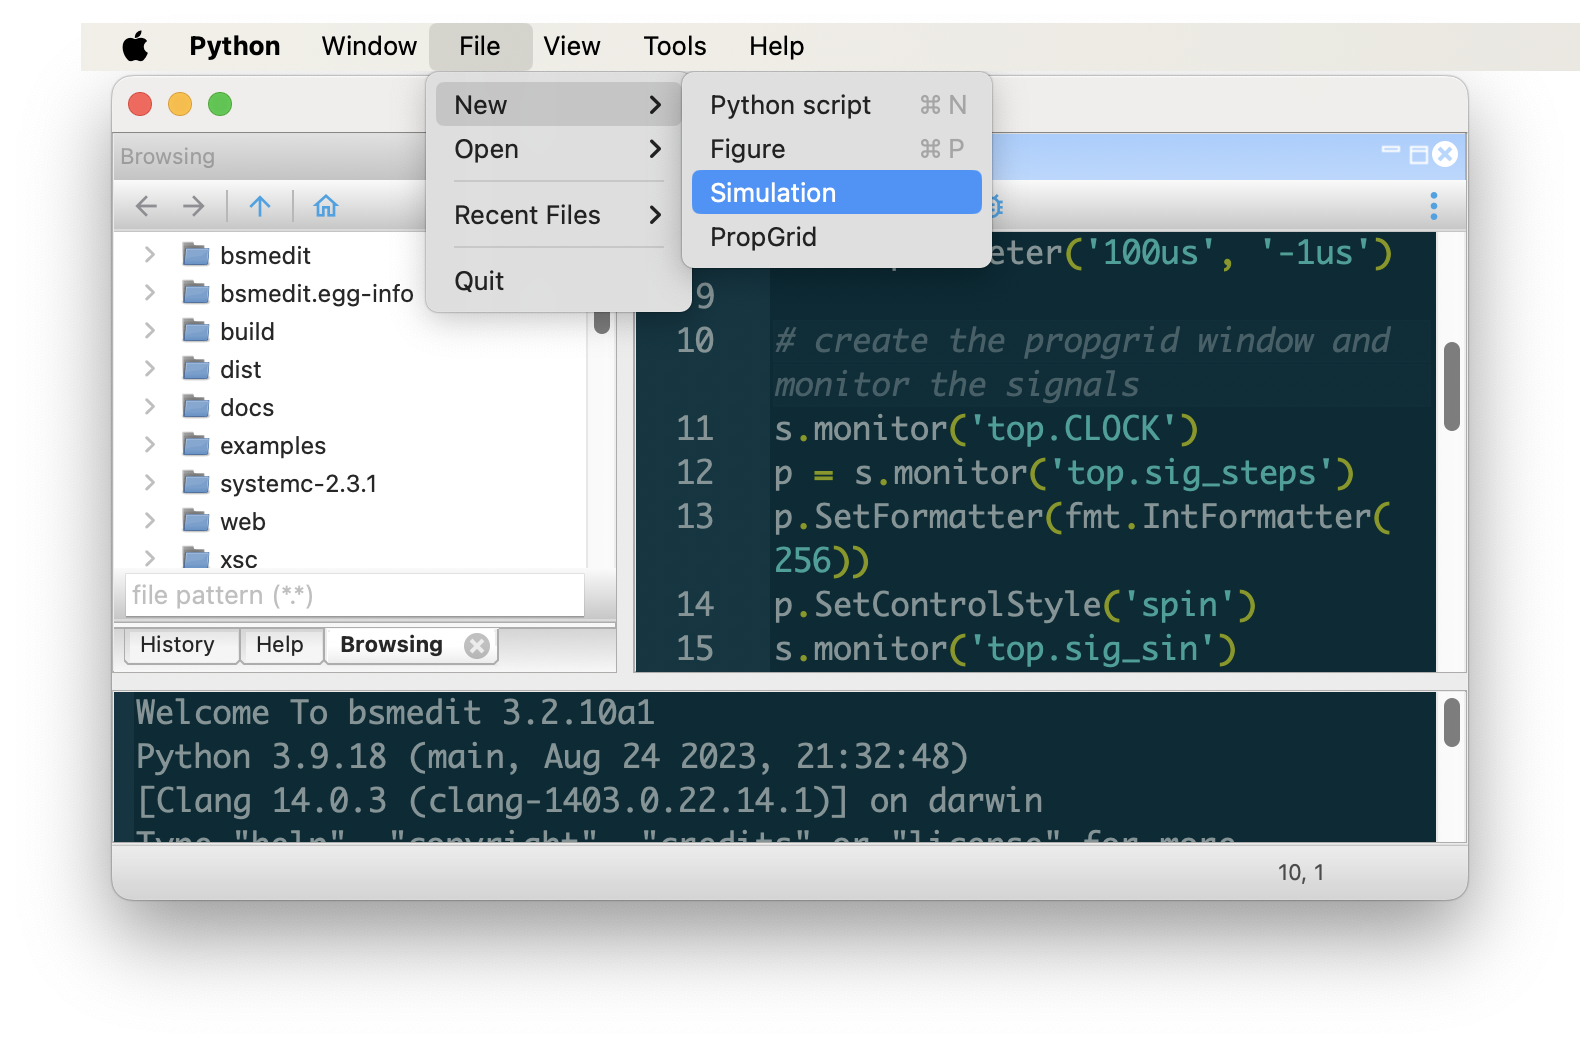Select the examples folder icon
Image resolution: width=1580 pixels, height=1048 pixels.
click(196, 444)
